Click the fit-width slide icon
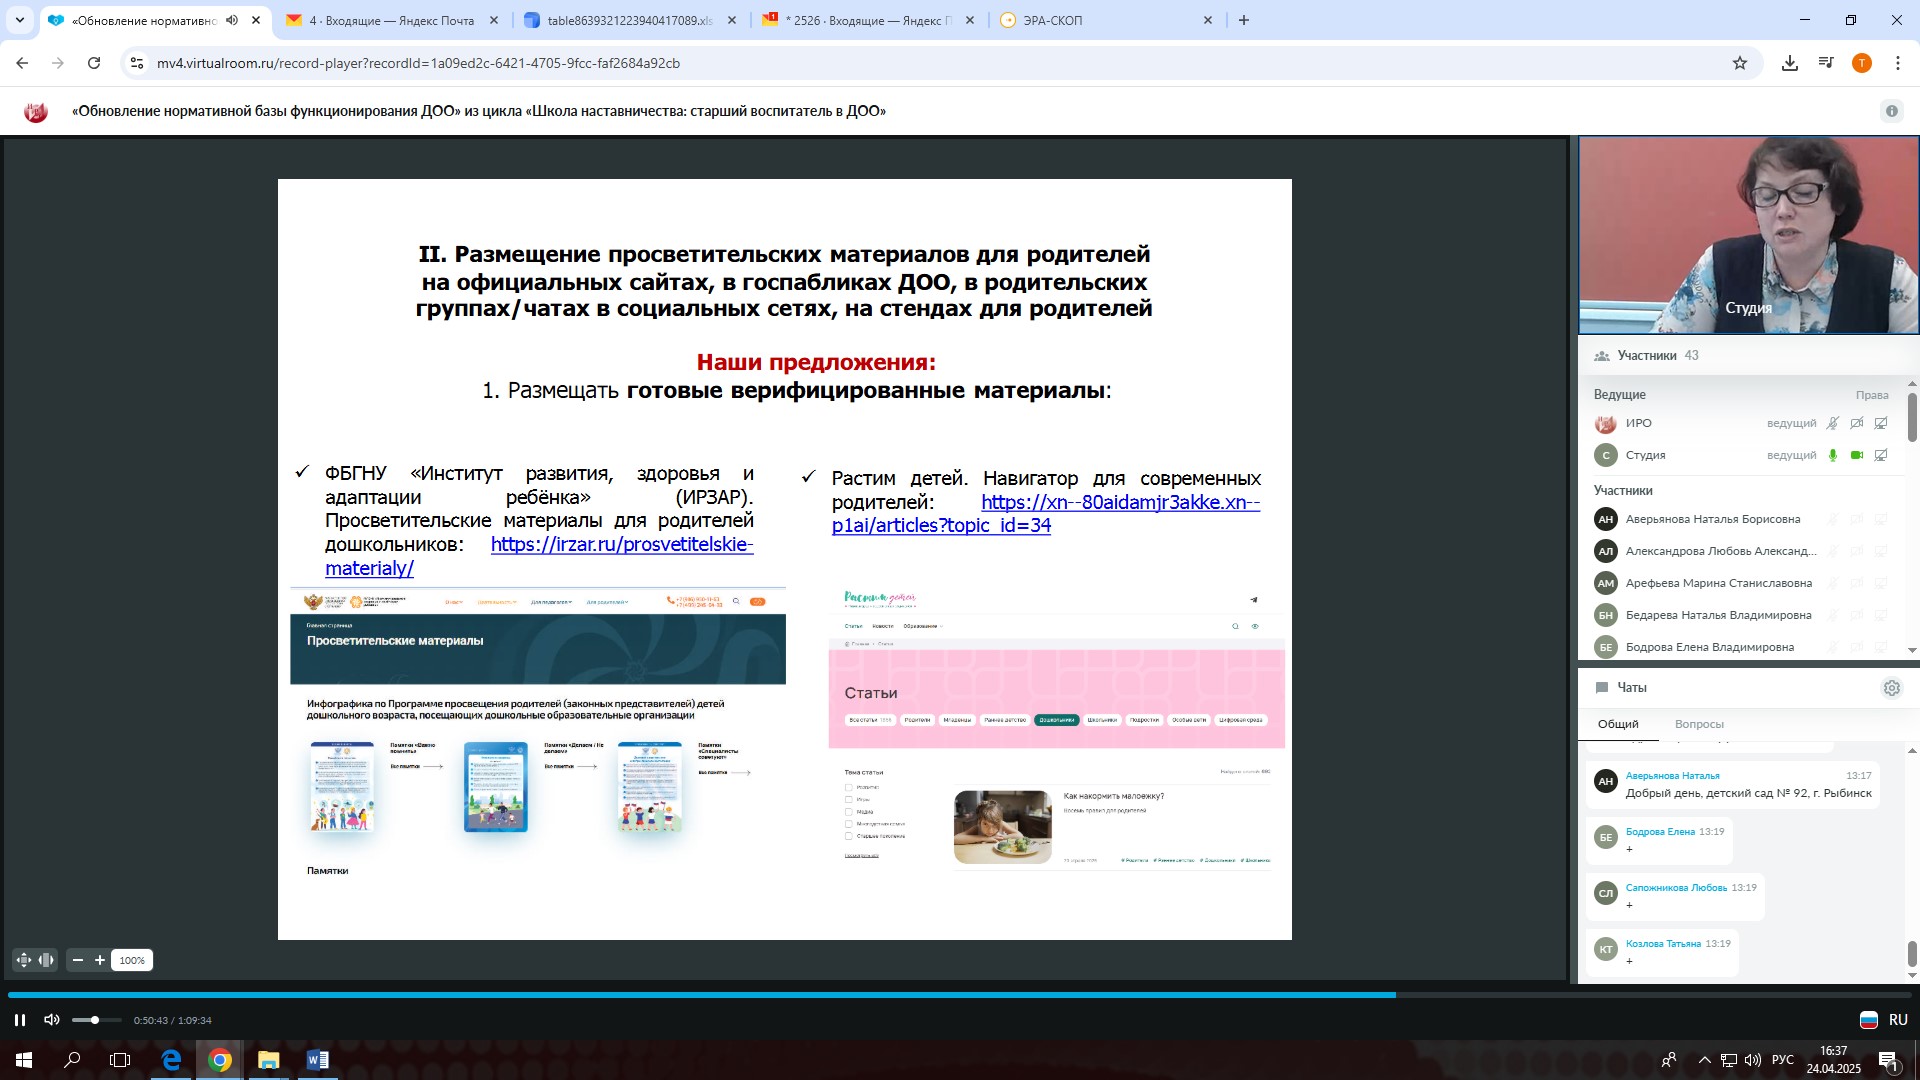Image resolution: width=1920 pixels, height=1080 pixels. coord(46,960)
